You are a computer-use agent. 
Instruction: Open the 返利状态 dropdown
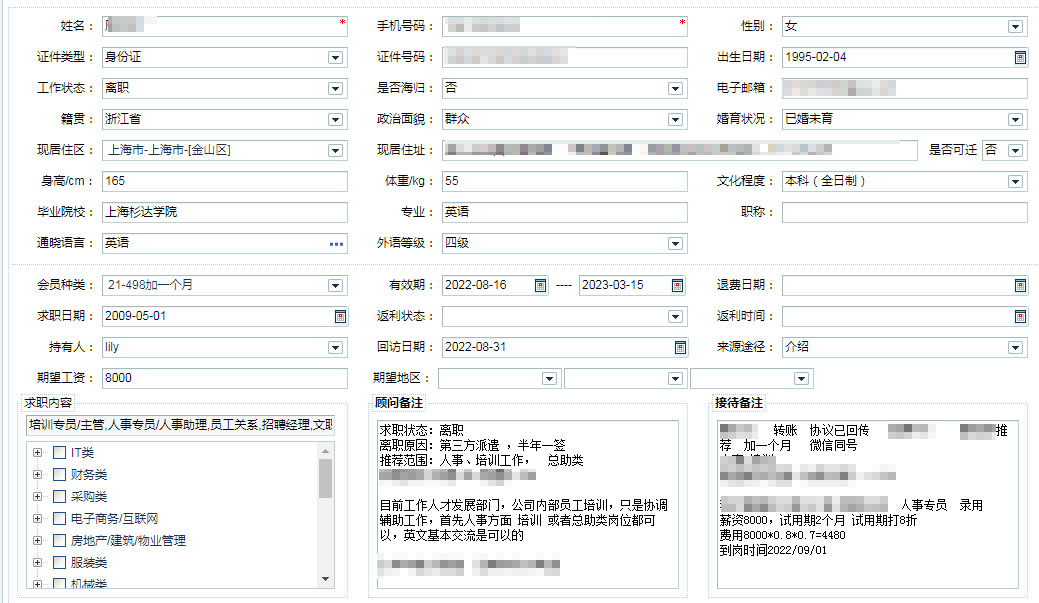click(675, 317)
